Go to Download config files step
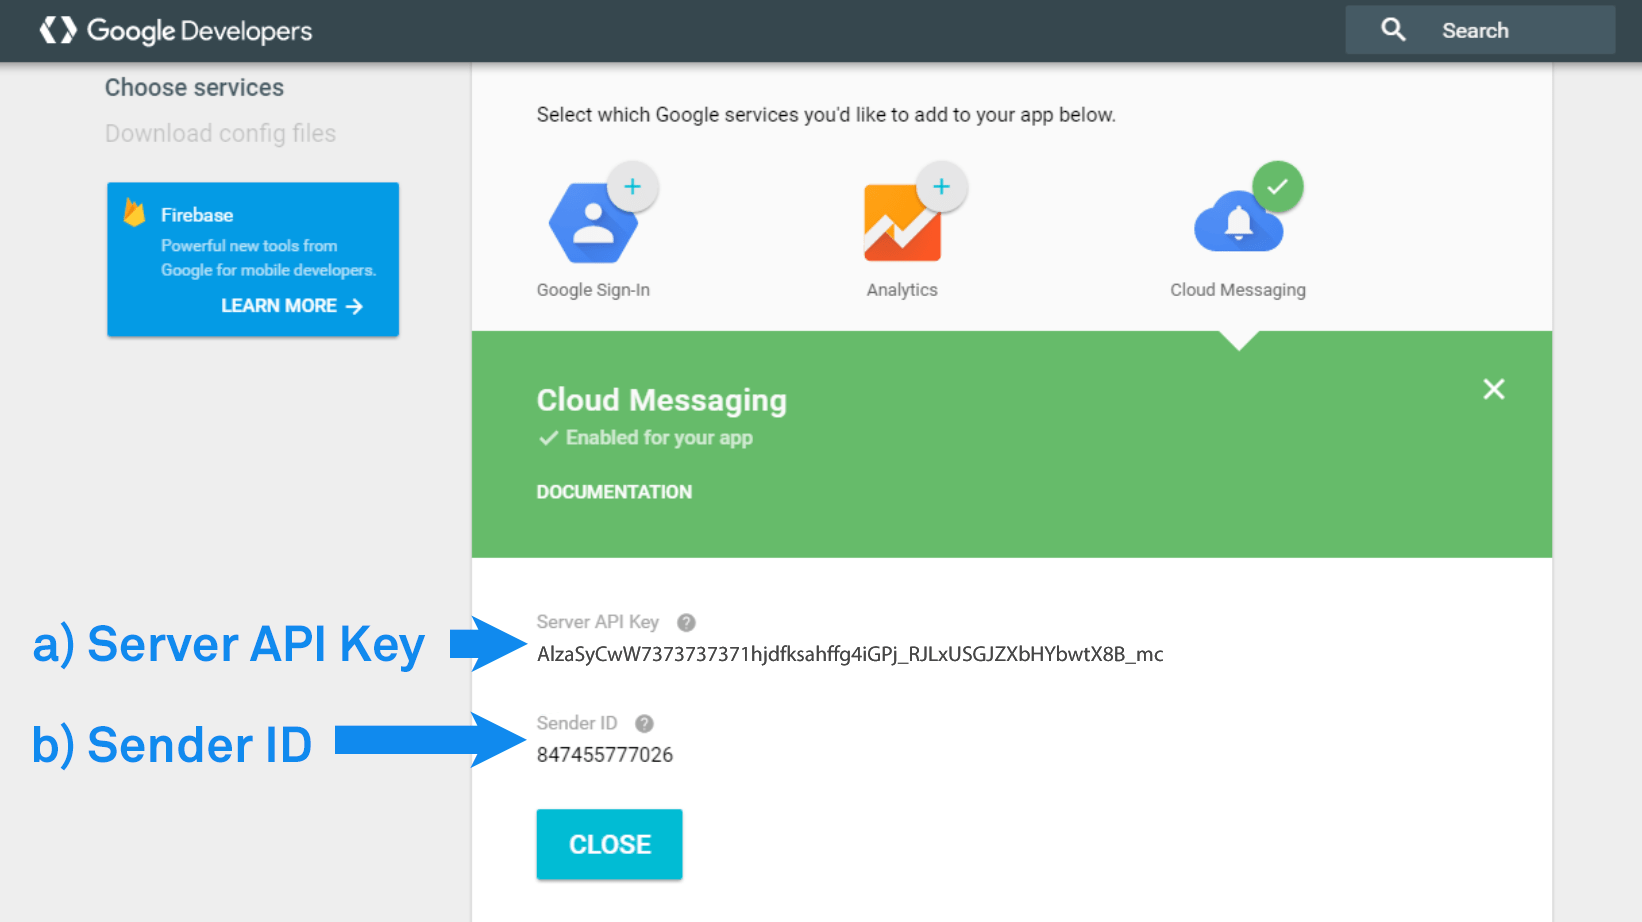This screenshot has width=1642, height=922. (220, 134)
